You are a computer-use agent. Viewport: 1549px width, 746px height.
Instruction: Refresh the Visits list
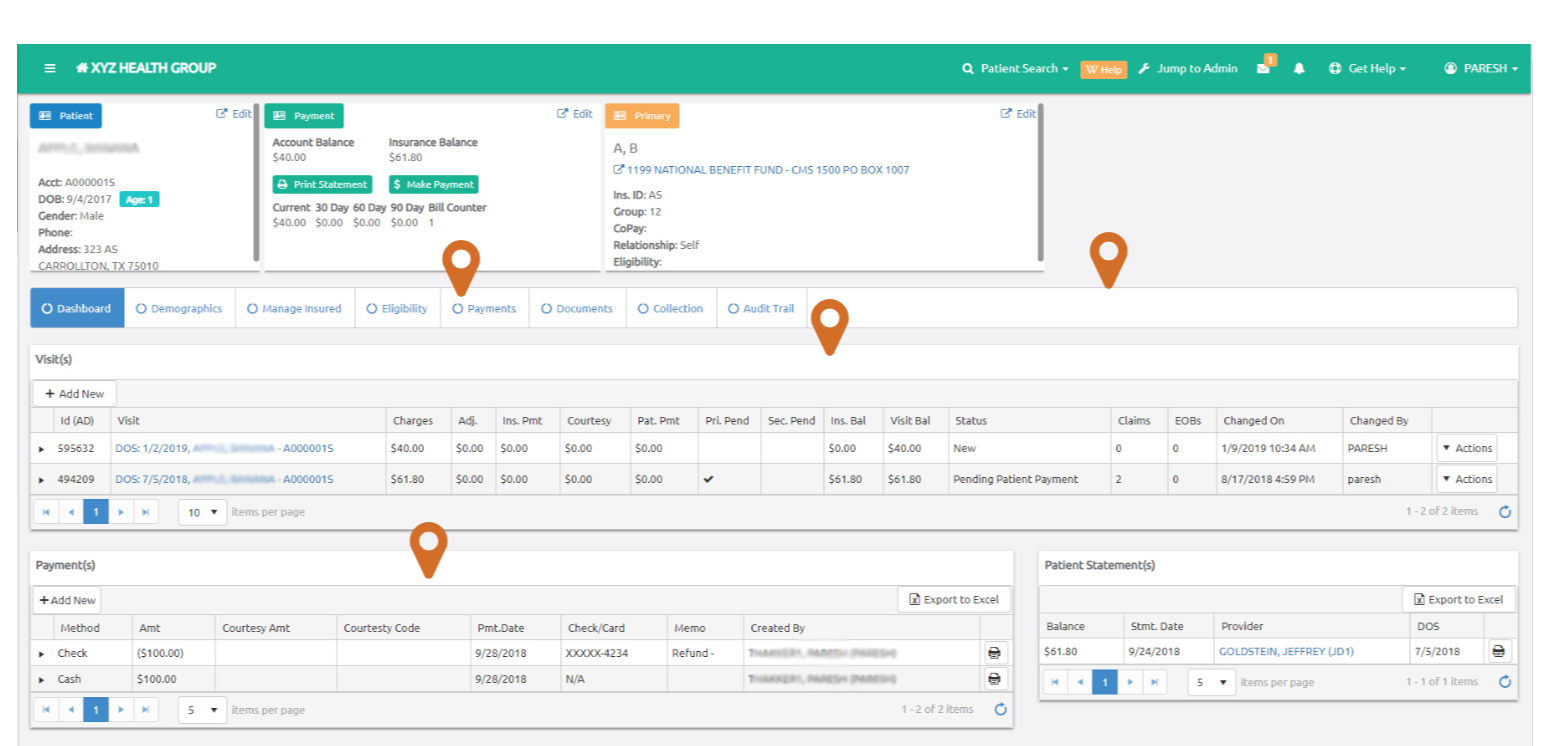pyautogui.click(x=1506, y=511)
